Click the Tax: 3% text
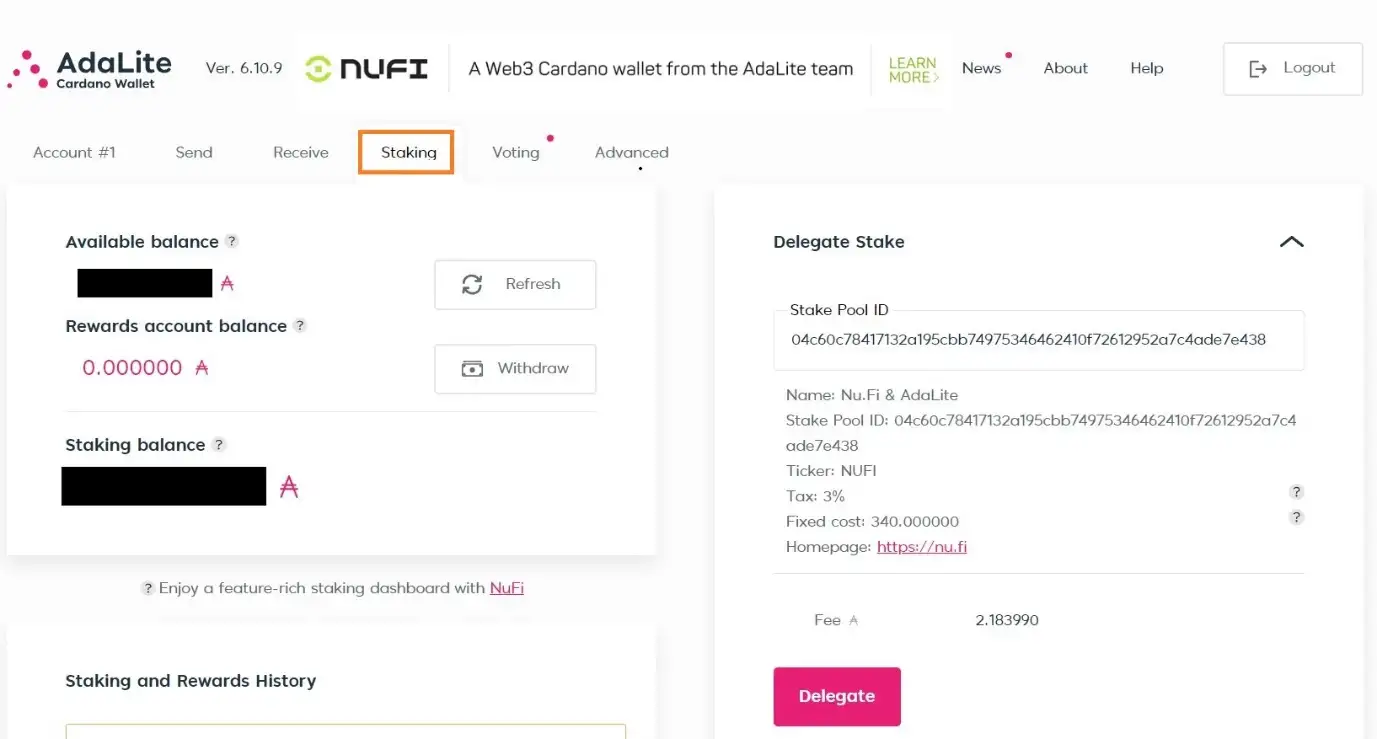1377x739 pixels. click(x=815, y=496)
